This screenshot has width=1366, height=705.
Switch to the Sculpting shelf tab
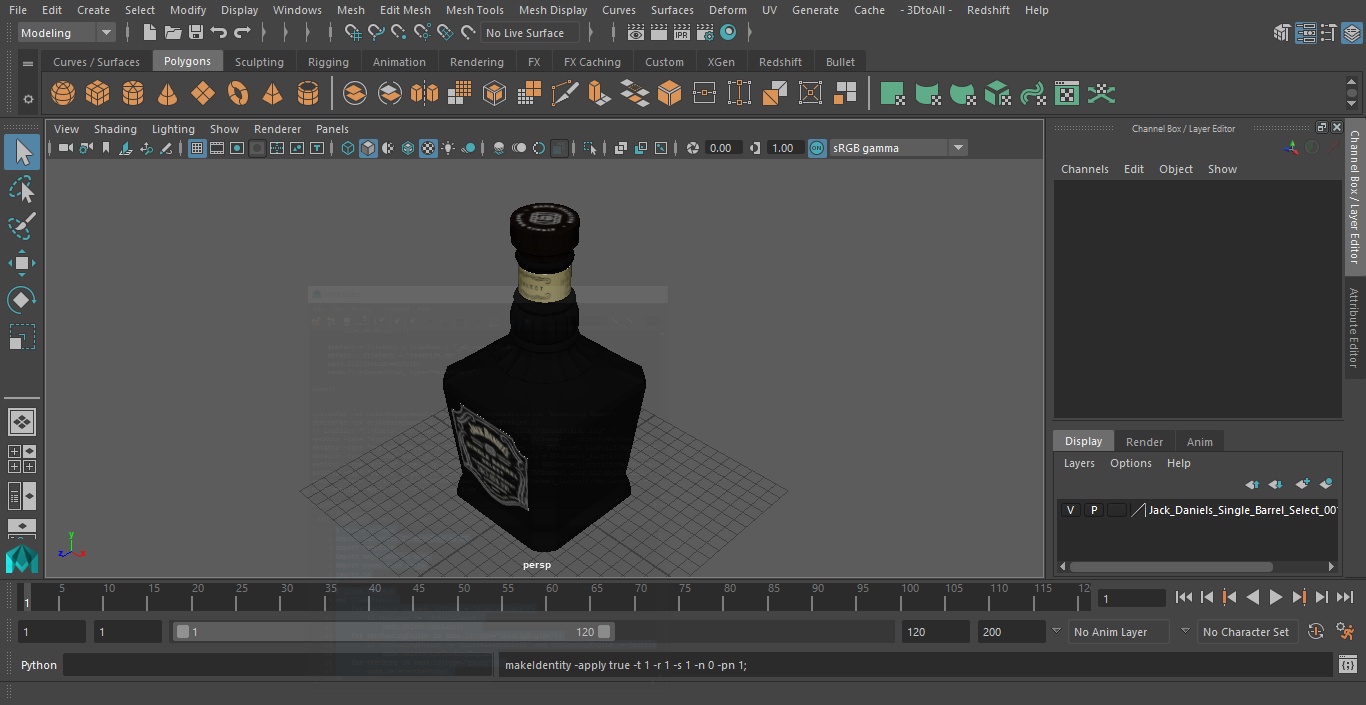click(259, 62)
